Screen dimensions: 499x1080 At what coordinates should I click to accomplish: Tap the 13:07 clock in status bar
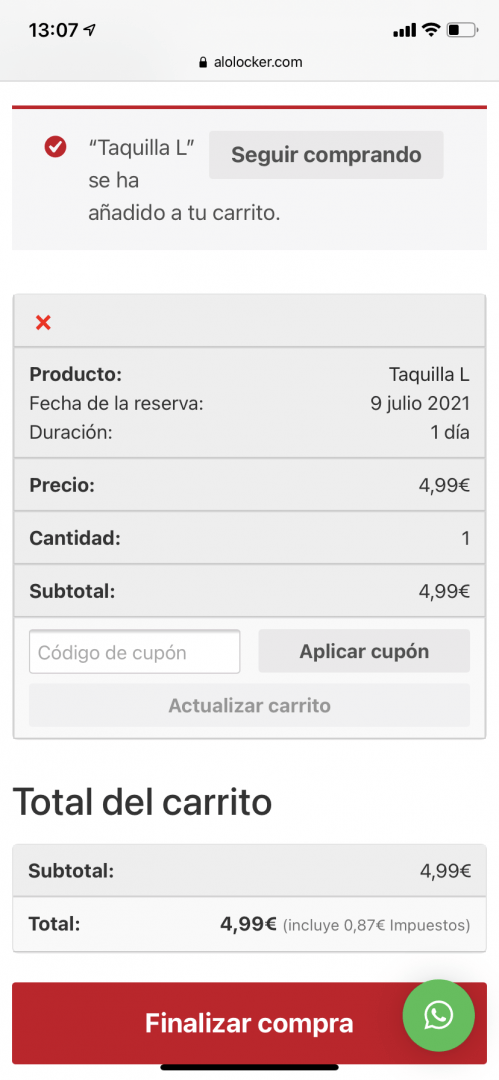tap(53, 30)
